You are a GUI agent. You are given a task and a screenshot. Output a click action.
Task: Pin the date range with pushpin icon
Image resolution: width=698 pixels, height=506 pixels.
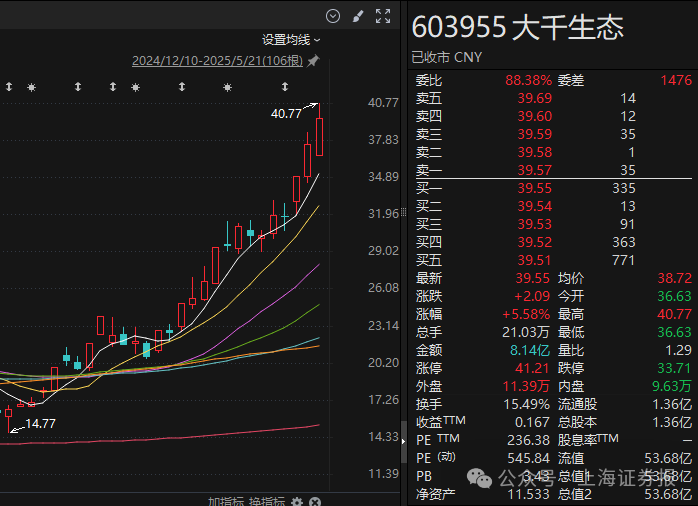313,61
